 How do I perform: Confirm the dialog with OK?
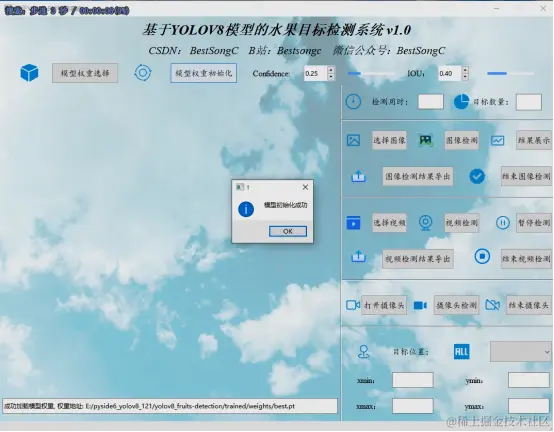288,231
